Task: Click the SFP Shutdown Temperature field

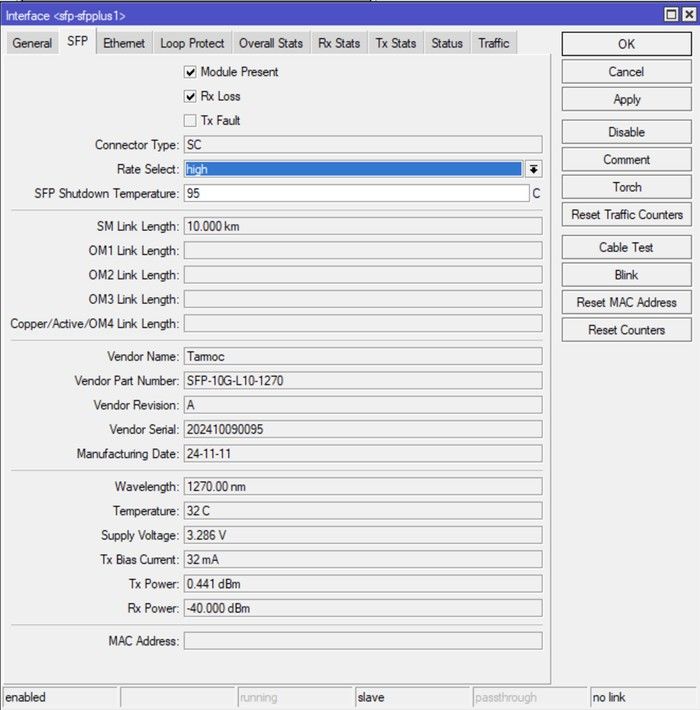Action: (x=355, y=194)
